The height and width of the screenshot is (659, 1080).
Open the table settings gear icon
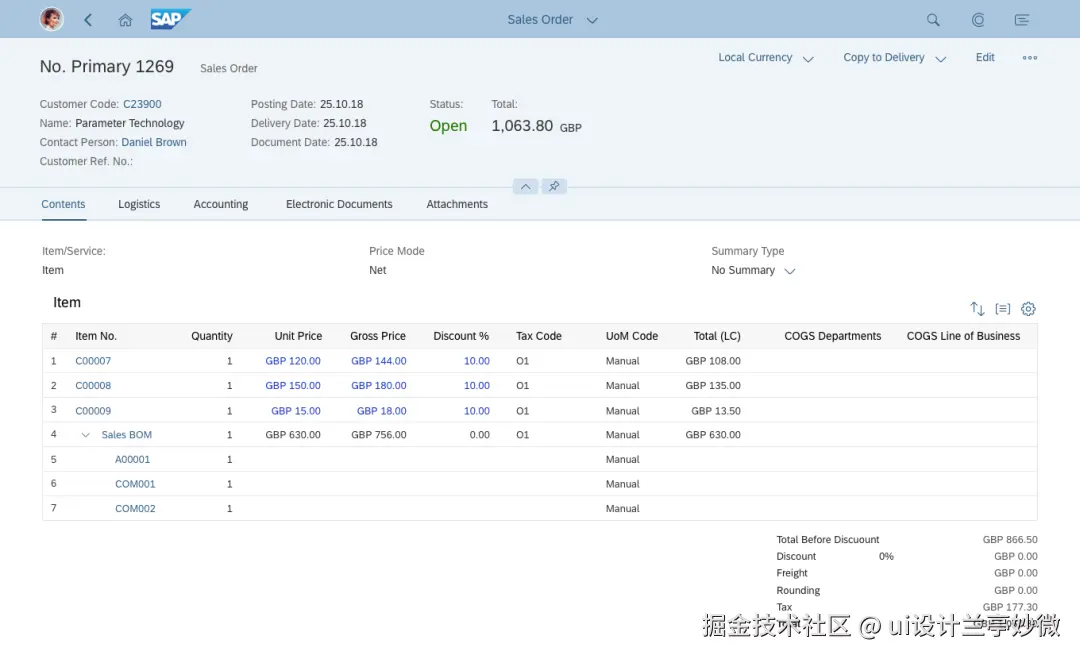coord(1028,309)
